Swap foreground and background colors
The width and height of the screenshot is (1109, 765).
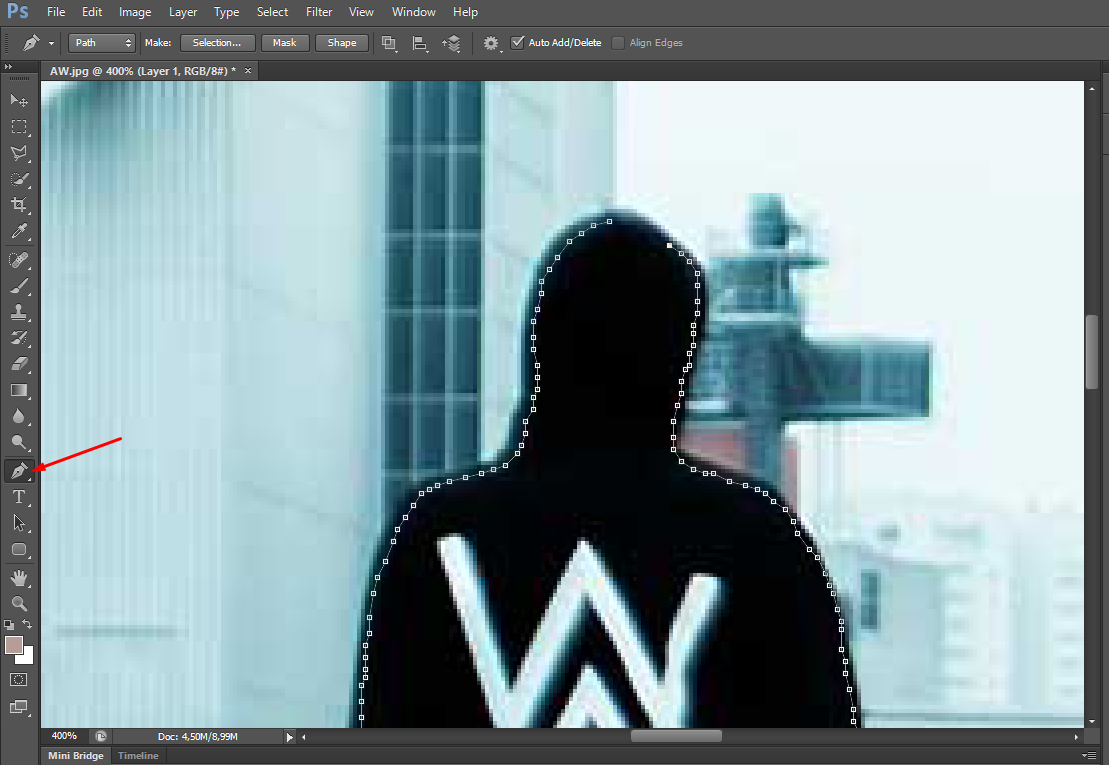(27, 624)
